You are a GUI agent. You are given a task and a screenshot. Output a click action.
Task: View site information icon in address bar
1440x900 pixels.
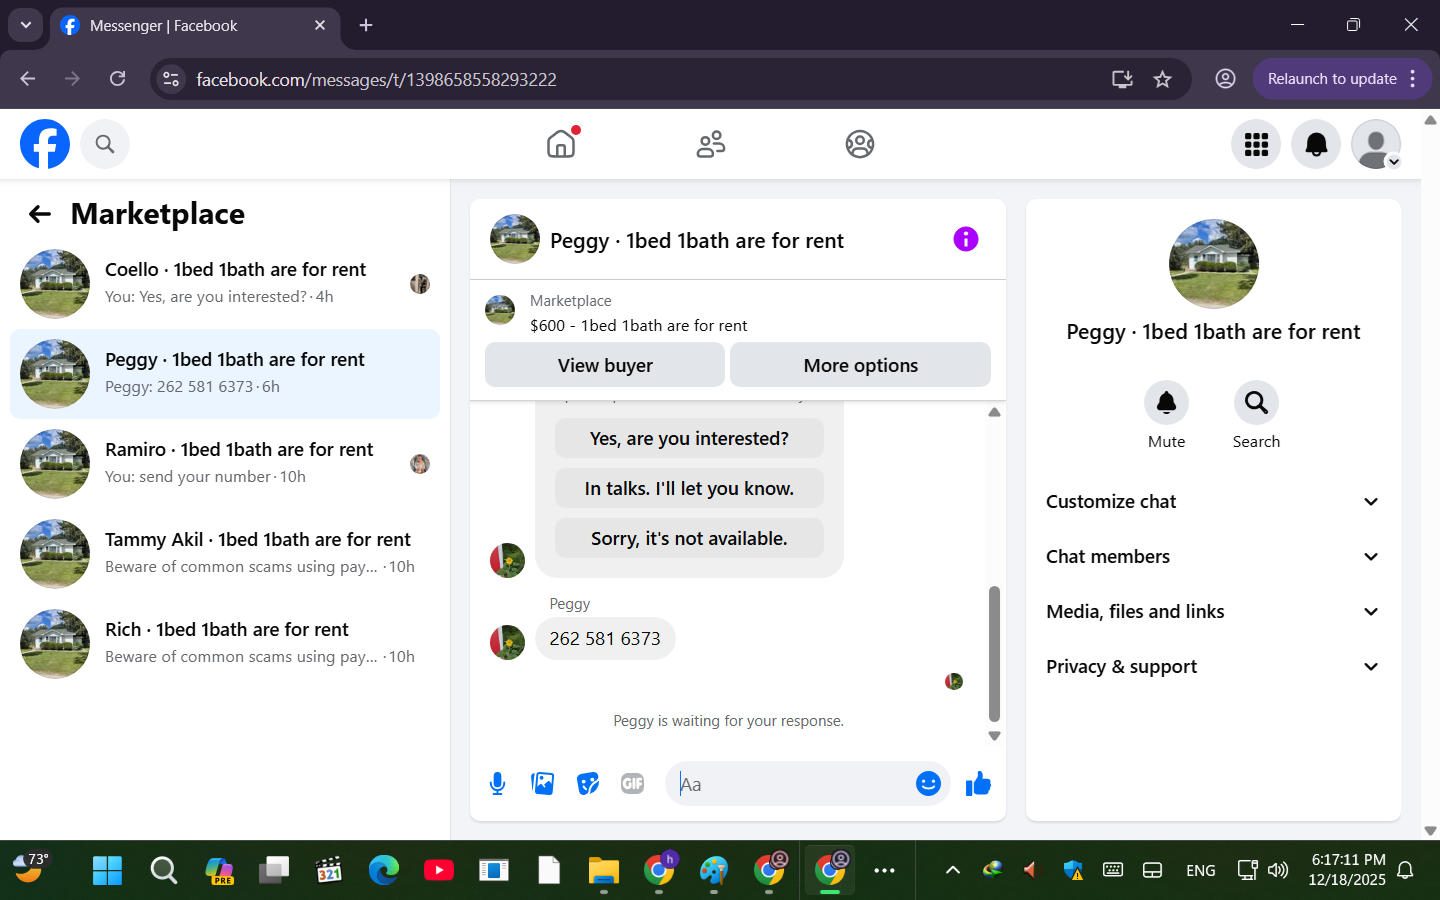171,79
